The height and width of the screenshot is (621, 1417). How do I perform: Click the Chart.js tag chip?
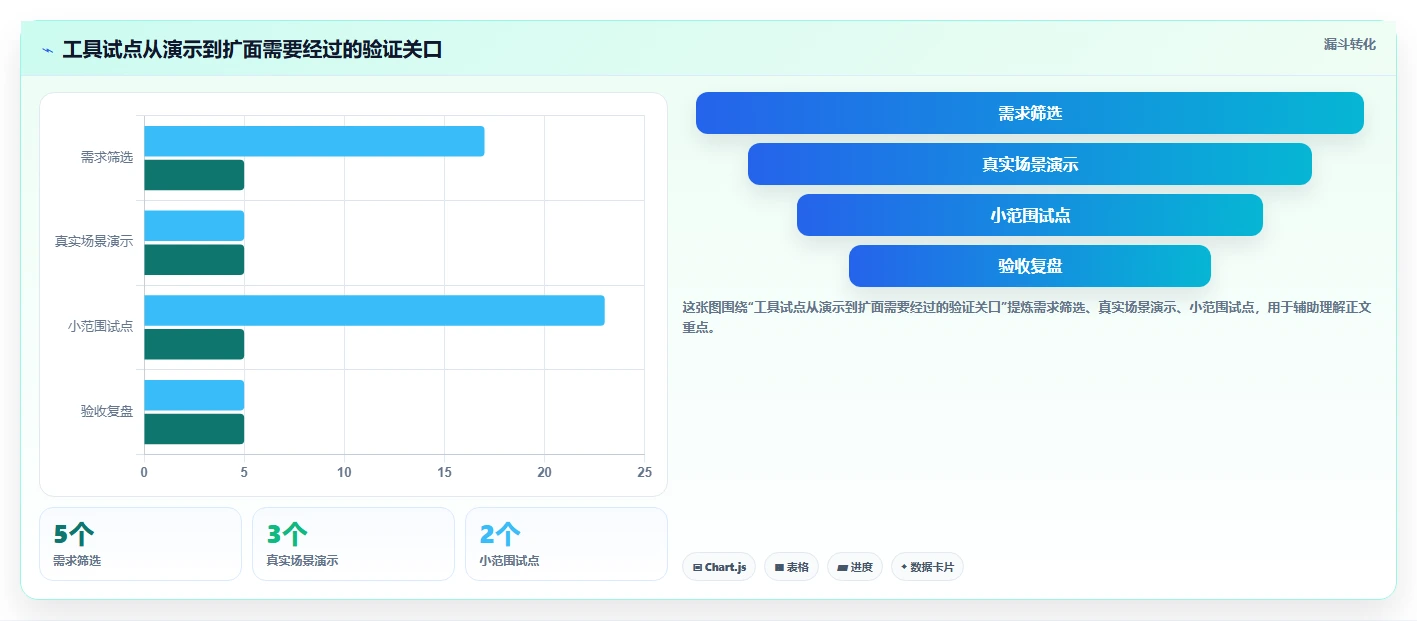click(x=719, y=567)
